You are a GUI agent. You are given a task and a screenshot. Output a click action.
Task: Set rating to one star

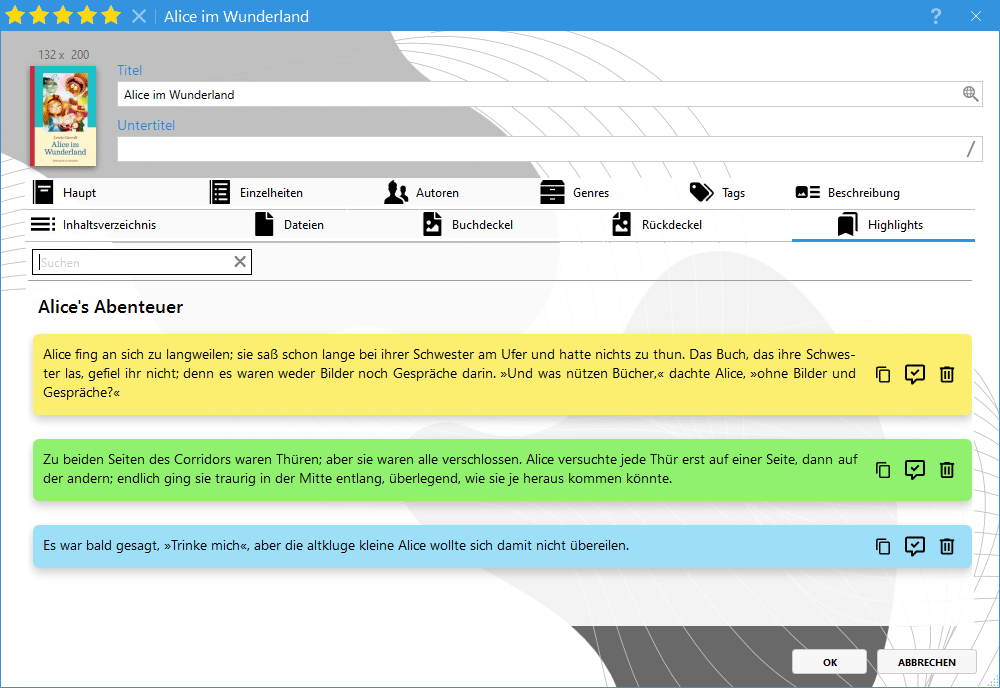point(15,16)
